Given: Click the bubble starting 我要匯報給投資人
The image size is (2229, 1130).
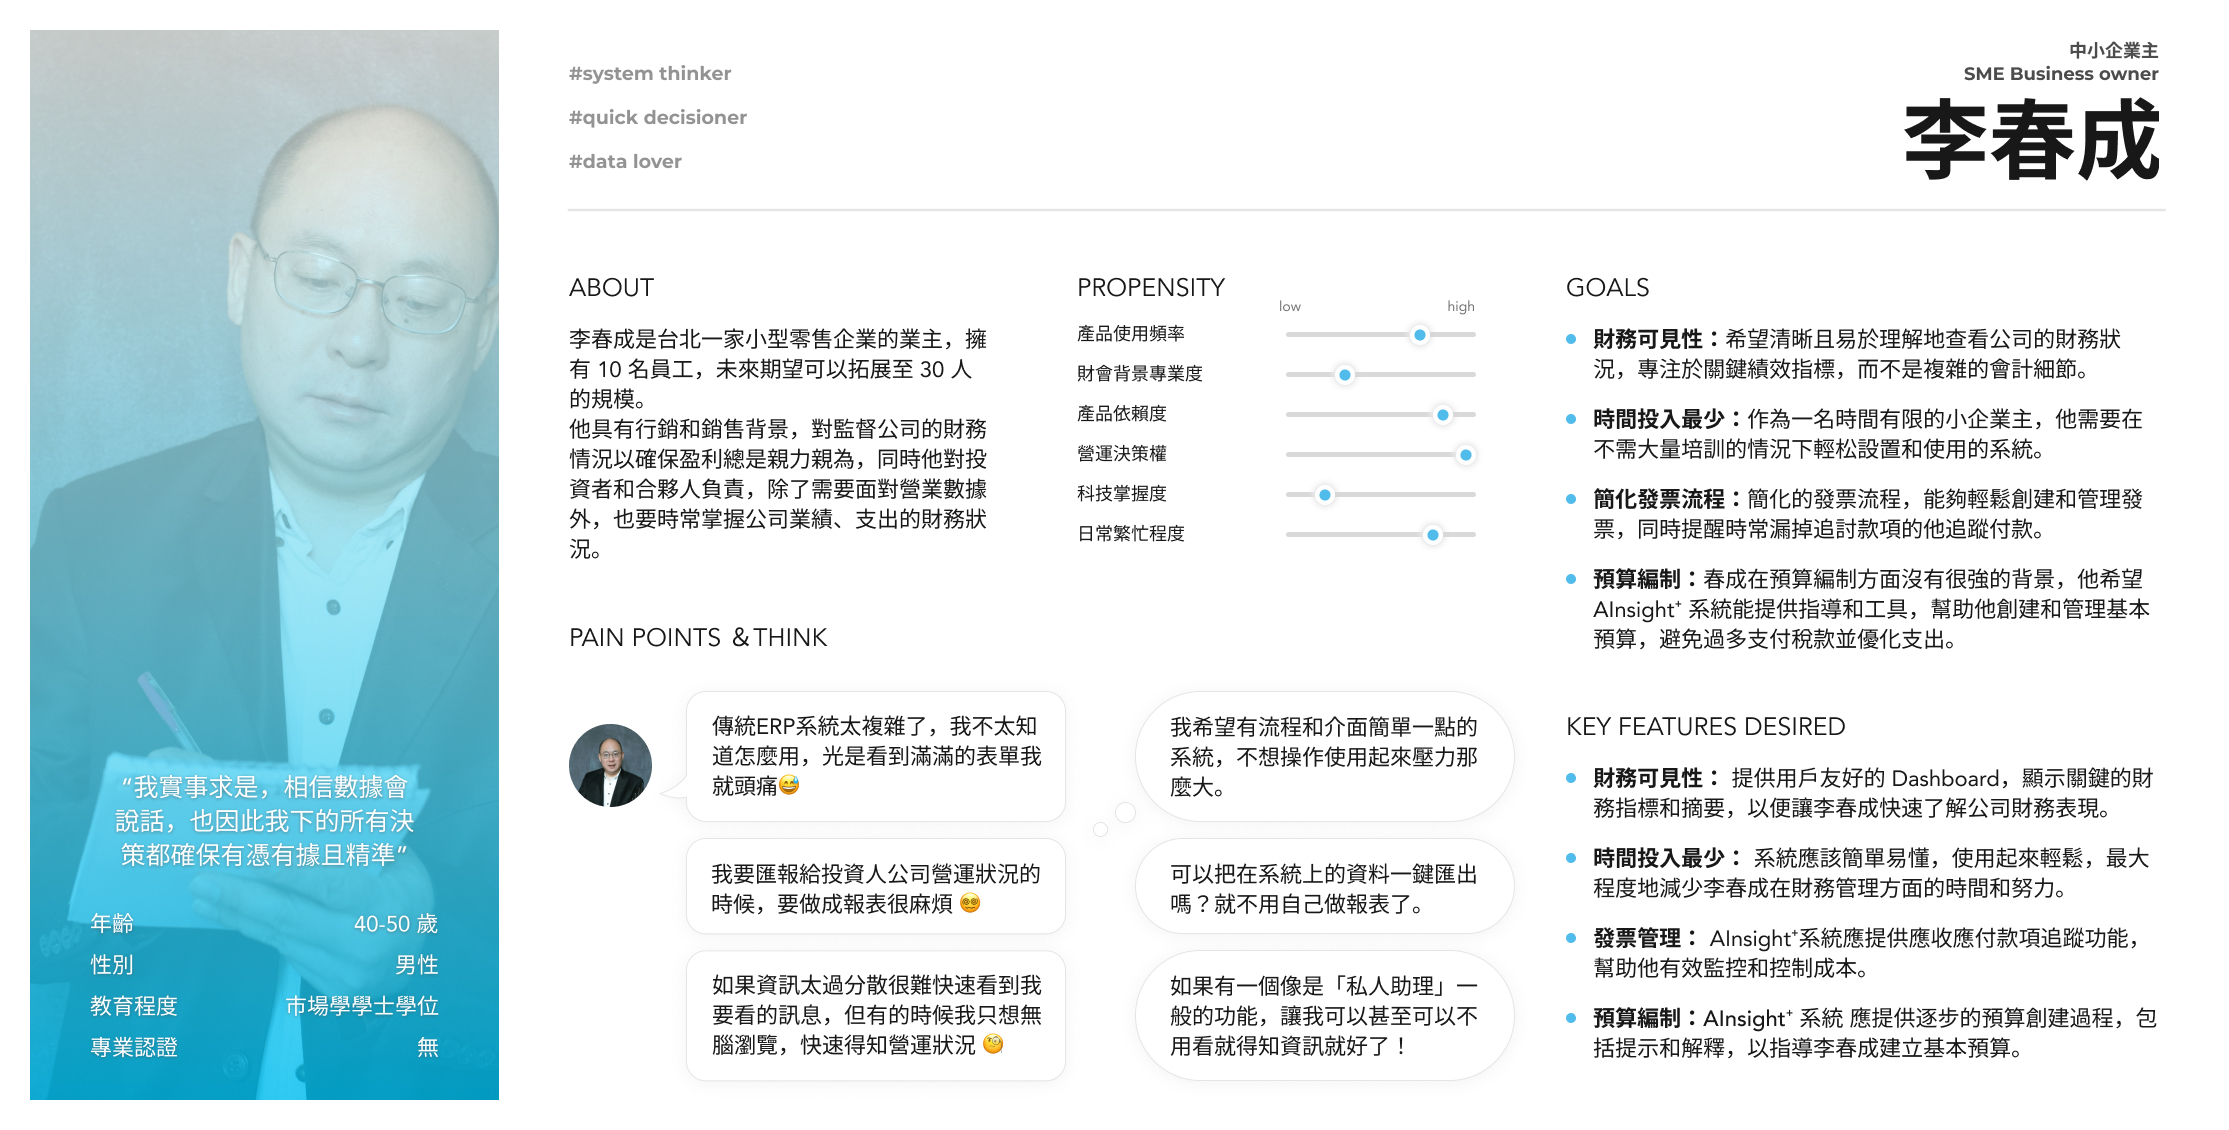Looking at the screenshot, I should click(x=875, y=887).
